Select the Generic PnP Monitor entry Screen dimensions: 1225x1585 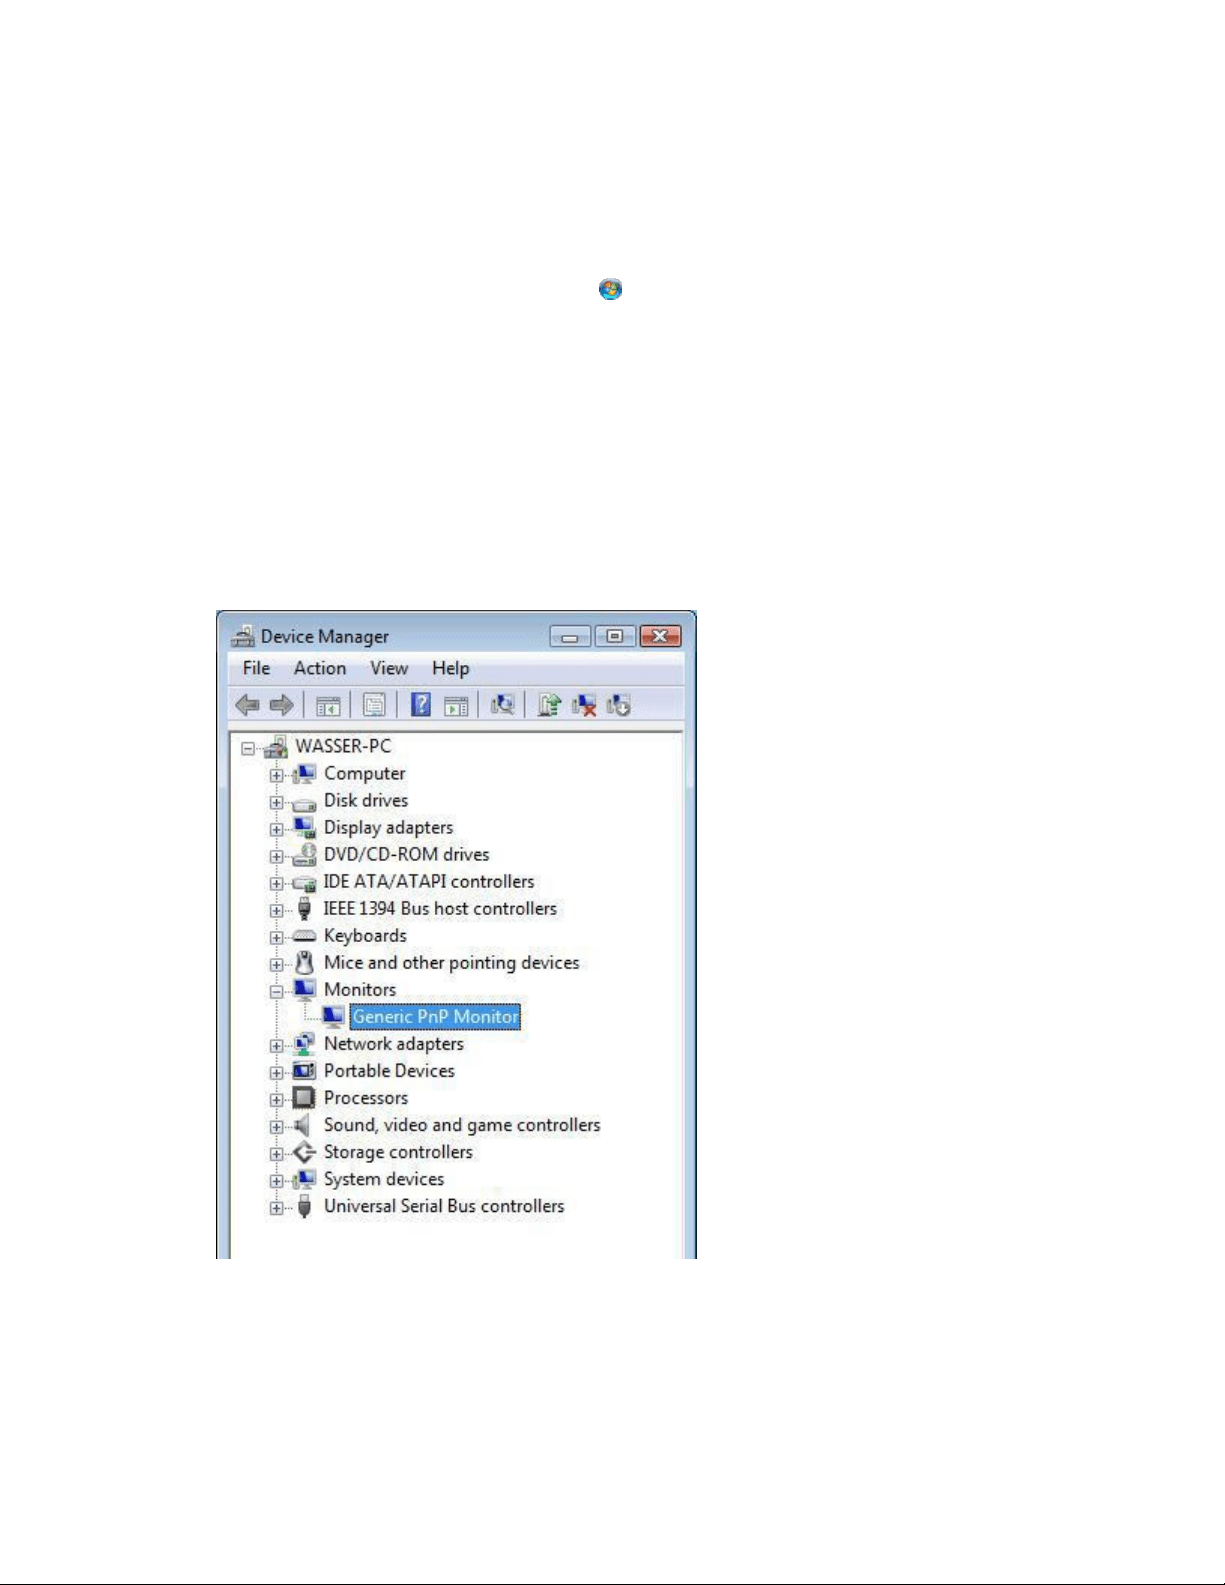(x=436, y=1017)
